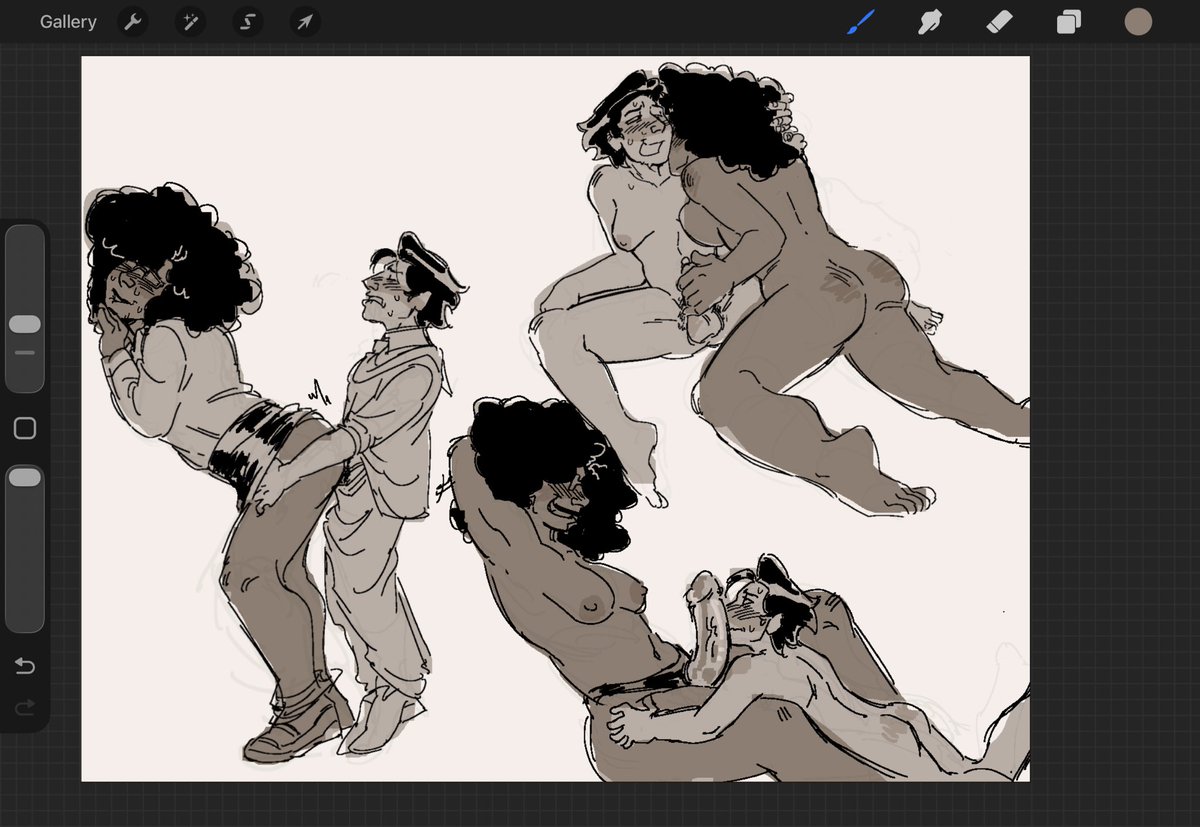Select the Eraser tool

pos(999,21)
